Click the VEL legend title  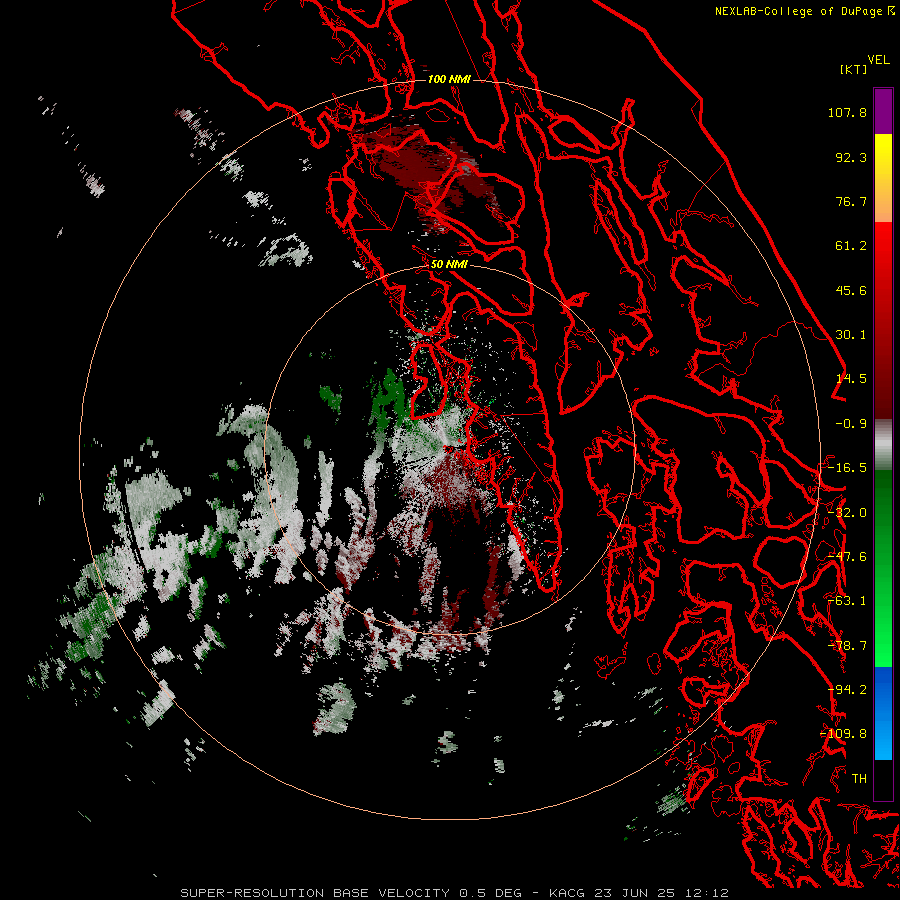point(878,60)
